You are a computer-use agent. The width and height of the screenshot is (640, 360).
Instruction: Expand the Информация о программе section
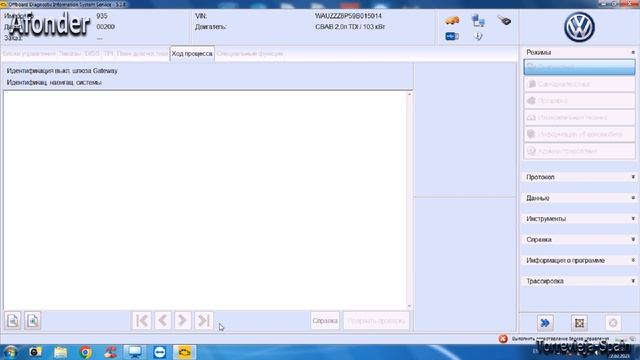click(633, 260)
